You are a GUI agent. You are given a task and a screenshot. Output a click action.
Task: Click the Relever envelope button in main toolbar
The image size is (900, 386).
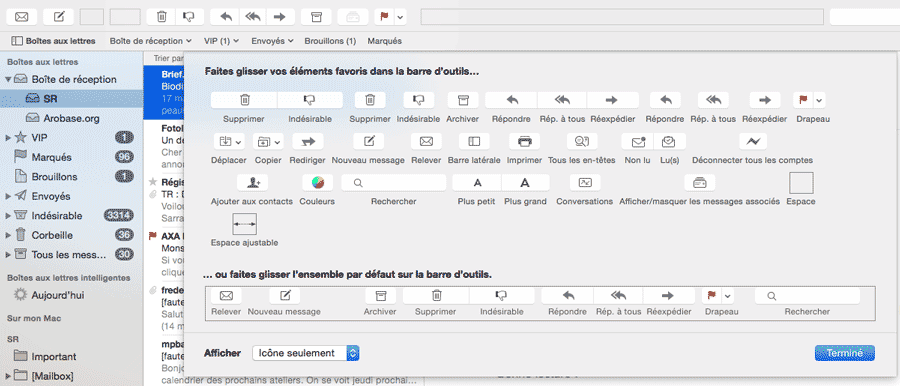point(21,17)
